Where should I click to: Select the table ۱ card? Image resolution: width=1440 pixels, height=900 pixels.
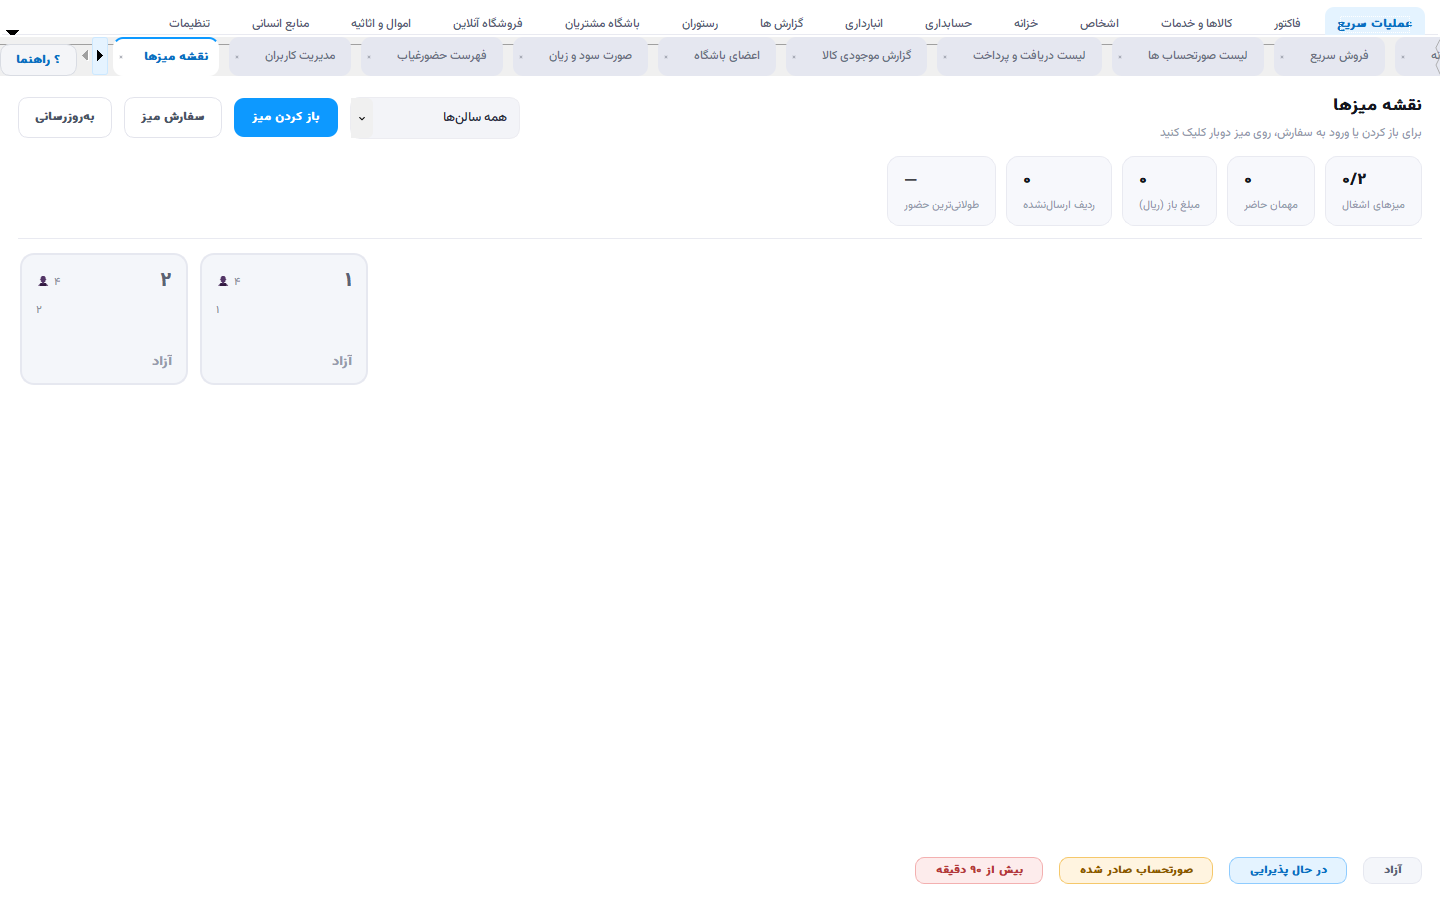(284, 319)
